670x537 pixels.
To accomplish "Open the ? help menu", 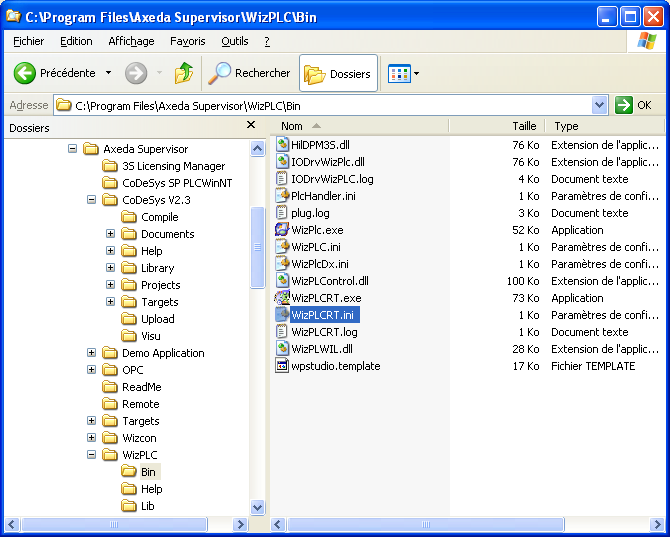I will point(267,41).
